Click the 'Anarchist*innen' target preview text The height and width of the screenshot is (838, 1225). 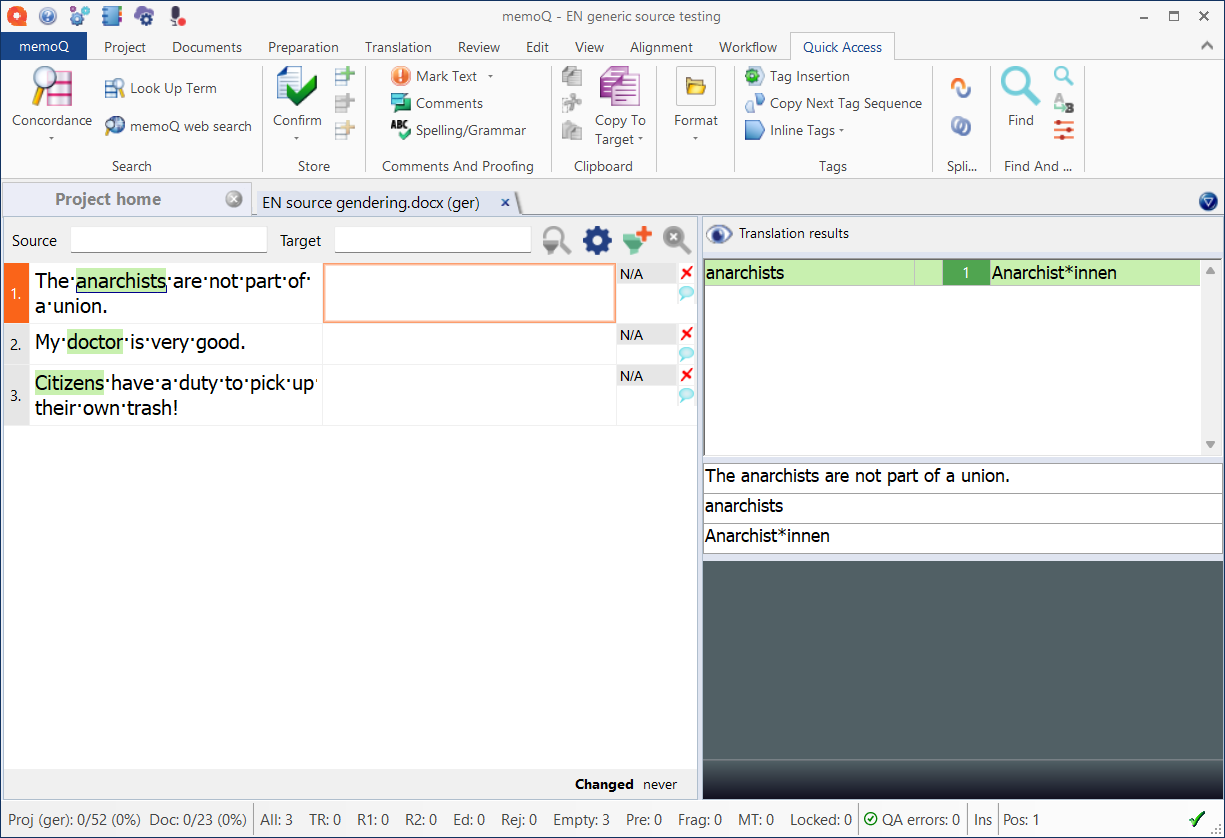tap(767, 536)
